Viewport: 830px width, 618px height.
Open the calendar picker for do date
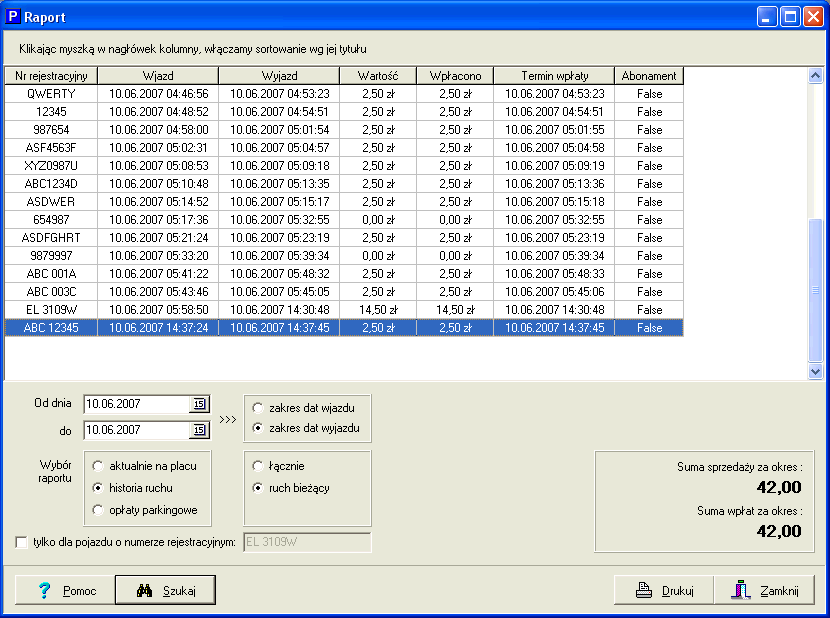[199, 430]
